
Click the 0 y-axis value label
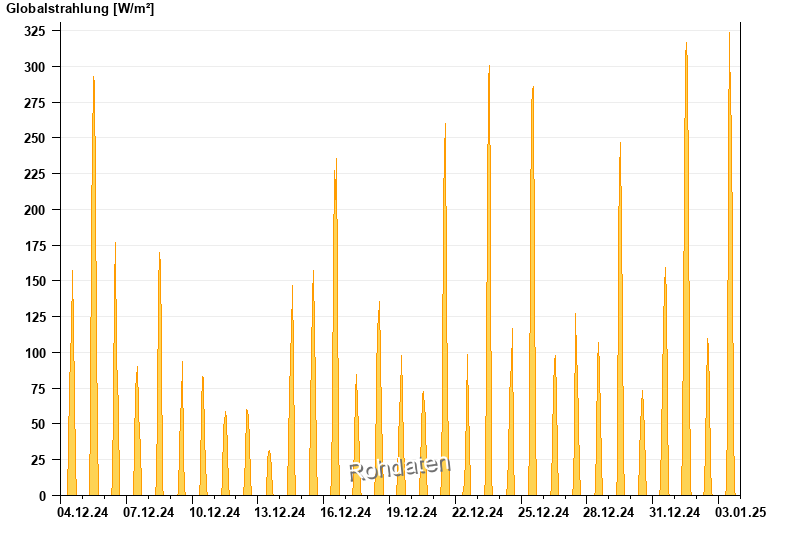coord(42,496)
